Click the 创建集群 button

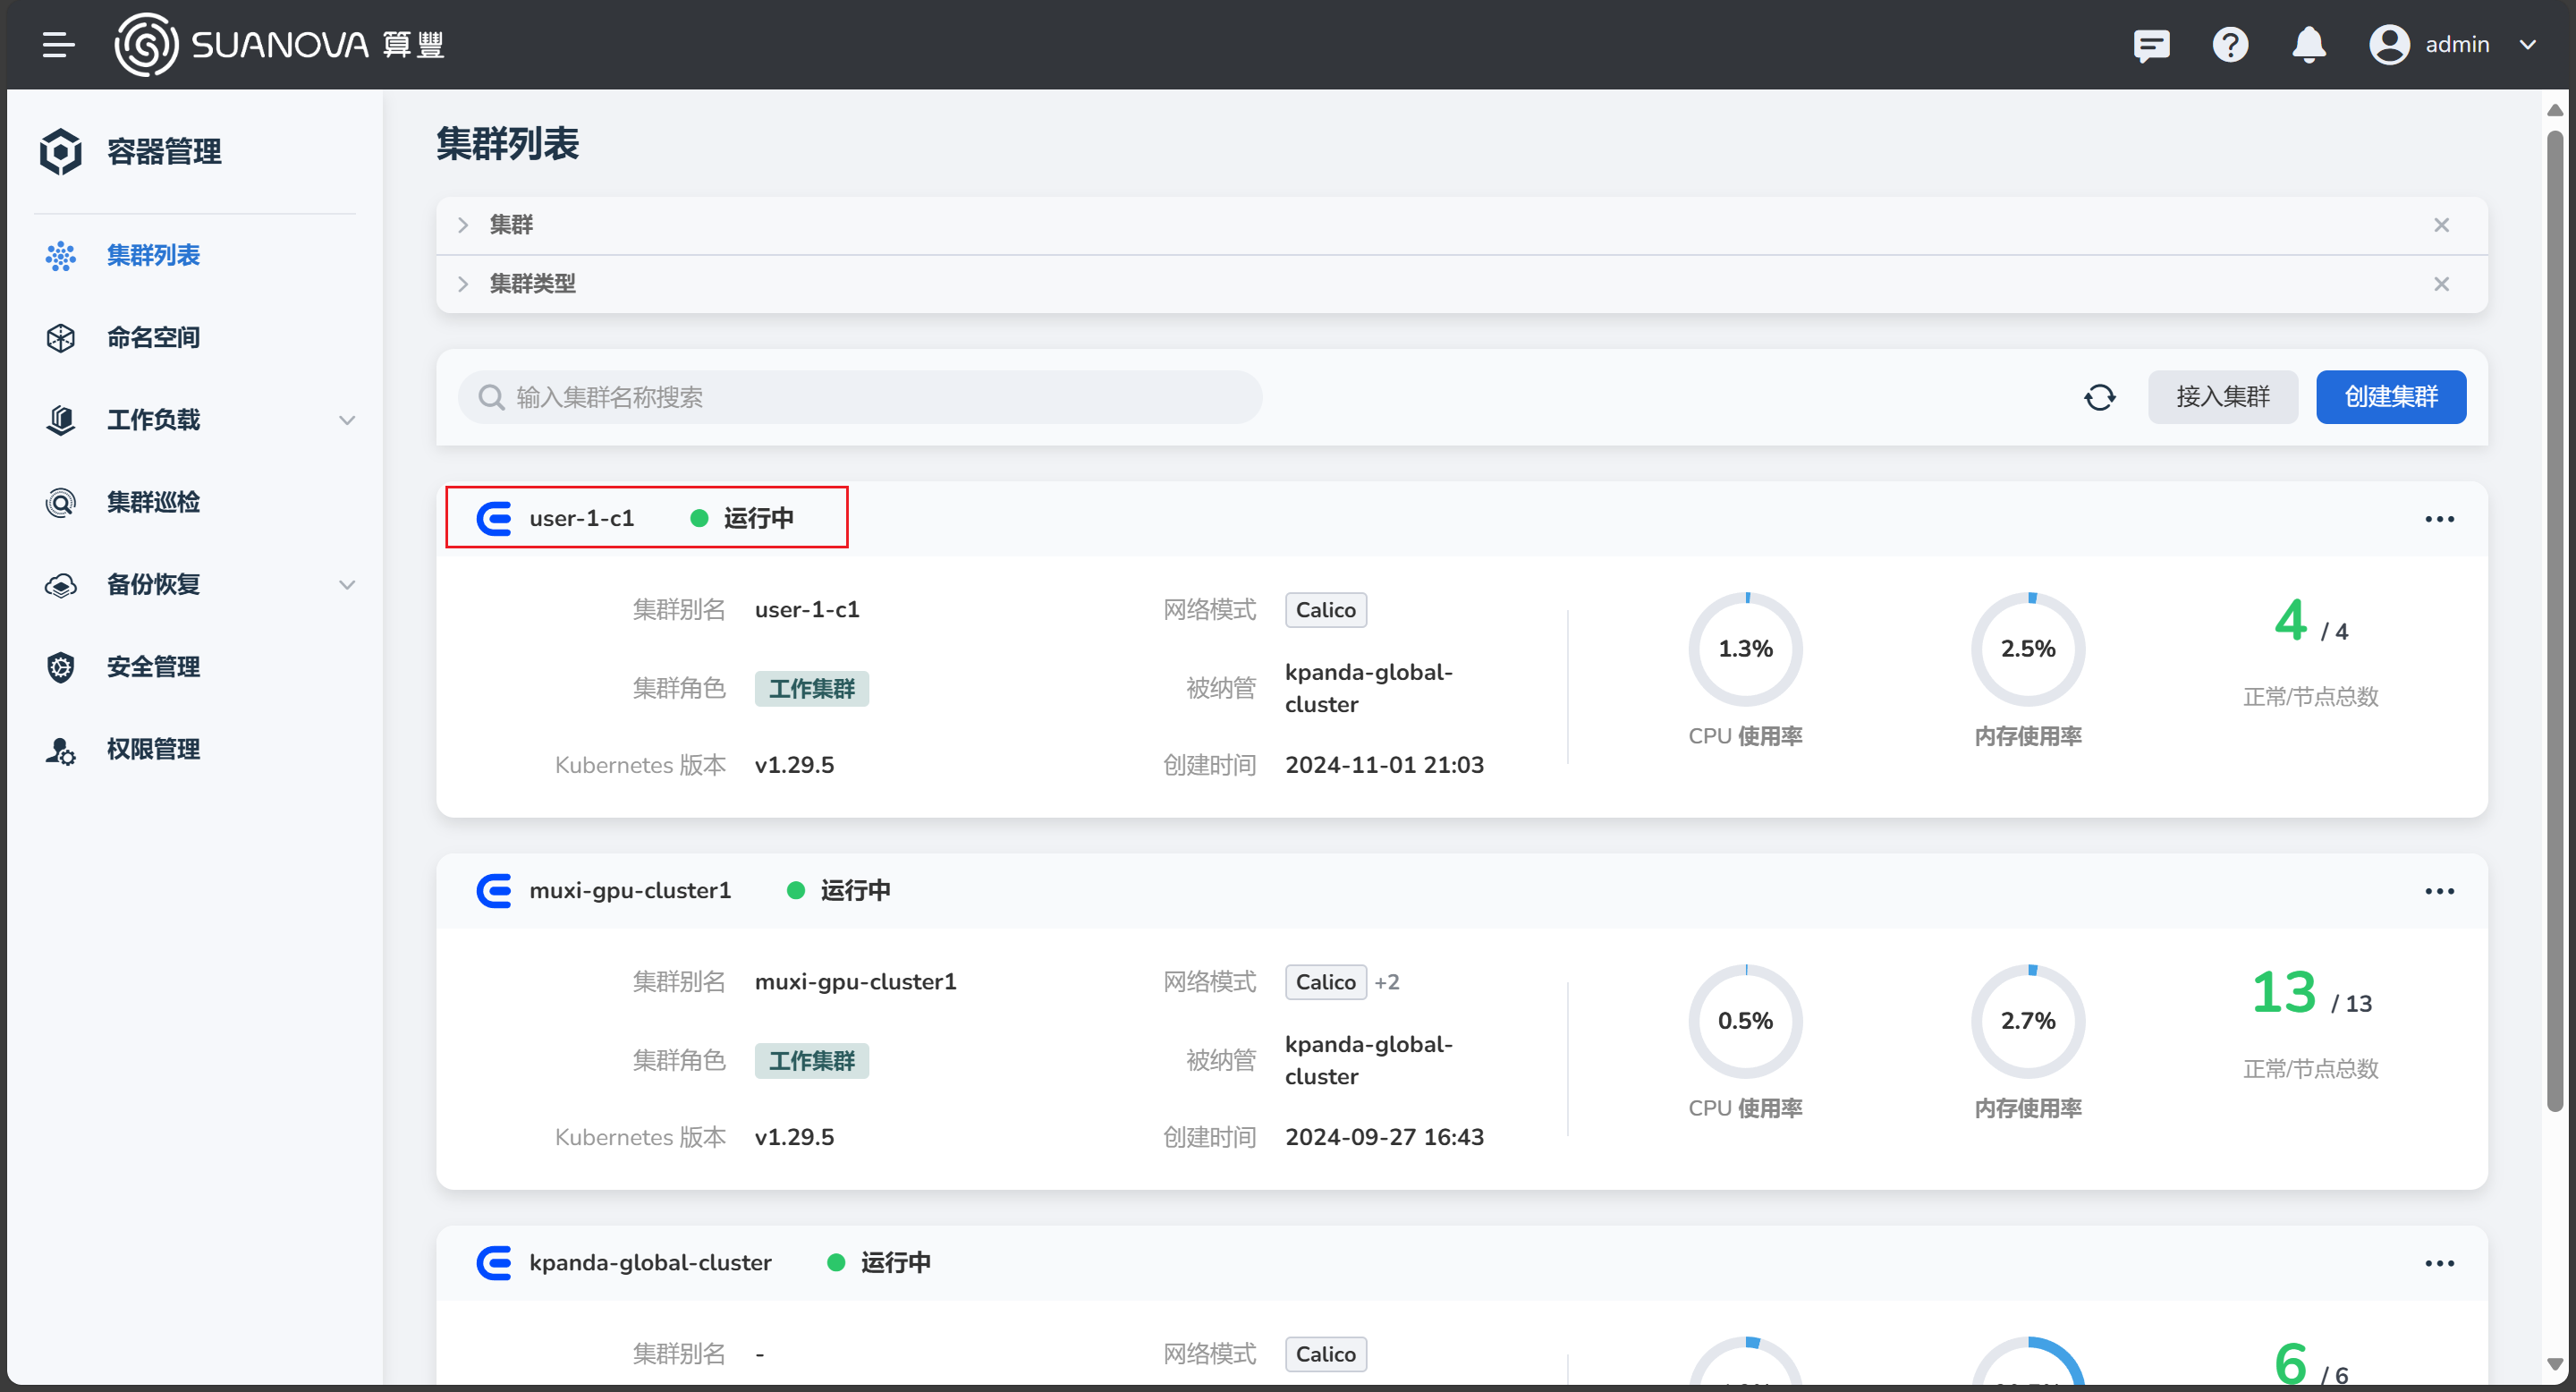[x=2390, y=397]
